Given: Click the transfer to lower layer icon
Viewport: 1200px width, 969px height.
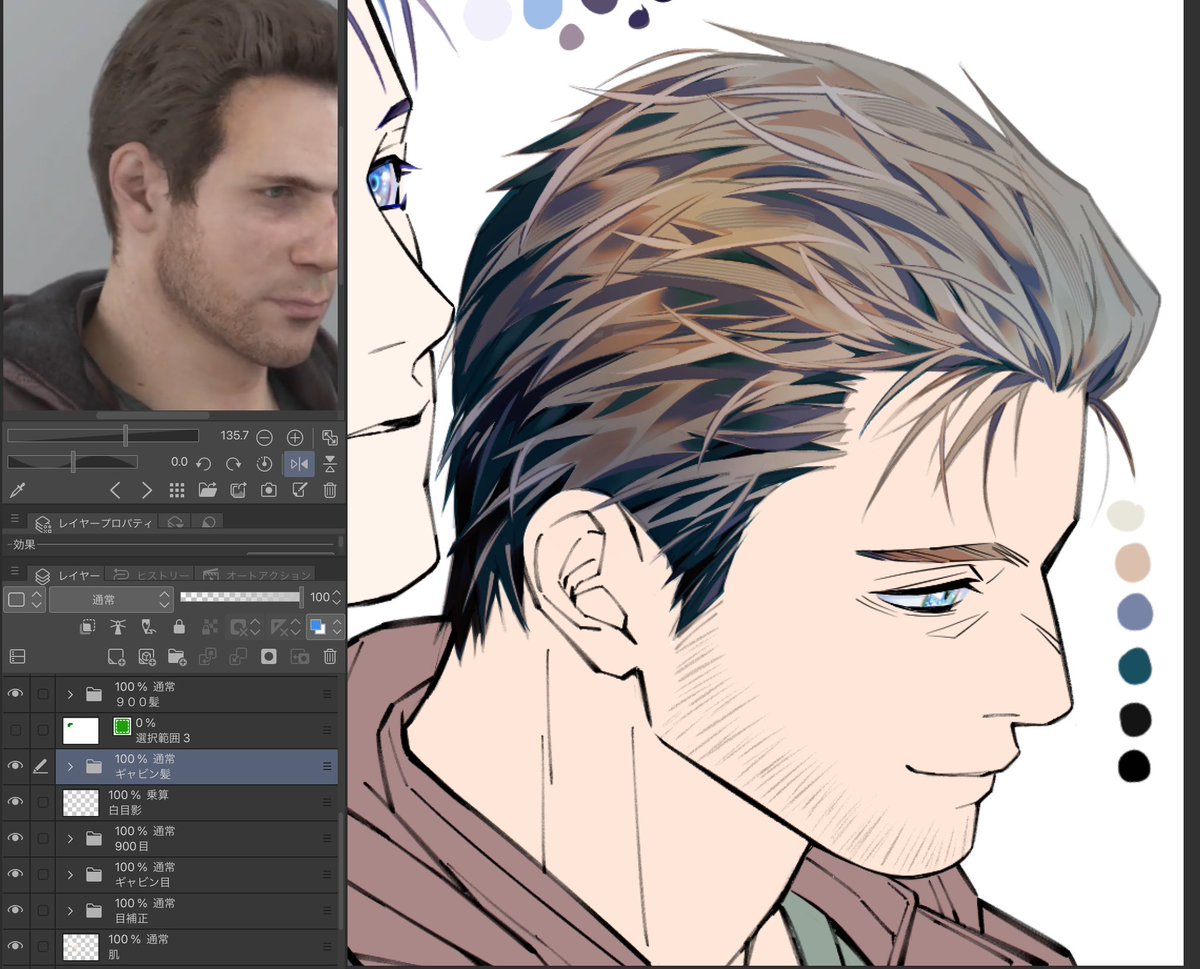Looking at the screenshot, I should (208, 657).
